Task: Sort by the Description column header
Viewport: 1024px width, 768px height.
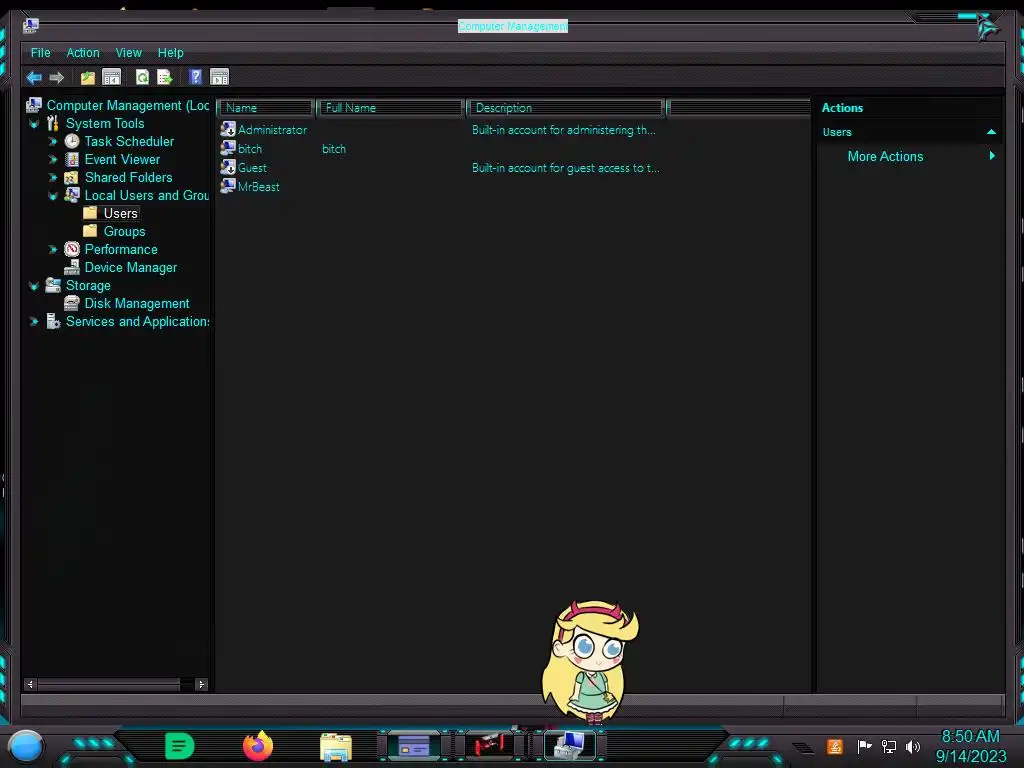Action: tap(566, 108)
